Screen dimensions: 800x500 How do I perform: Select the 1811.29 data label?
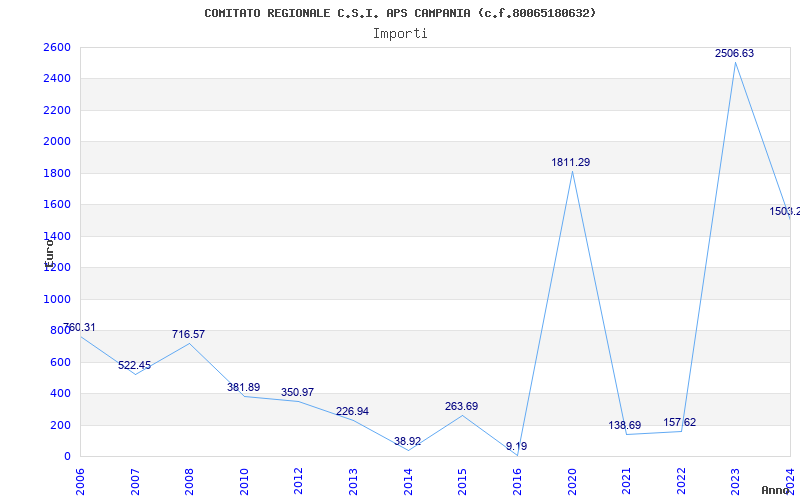571,162
